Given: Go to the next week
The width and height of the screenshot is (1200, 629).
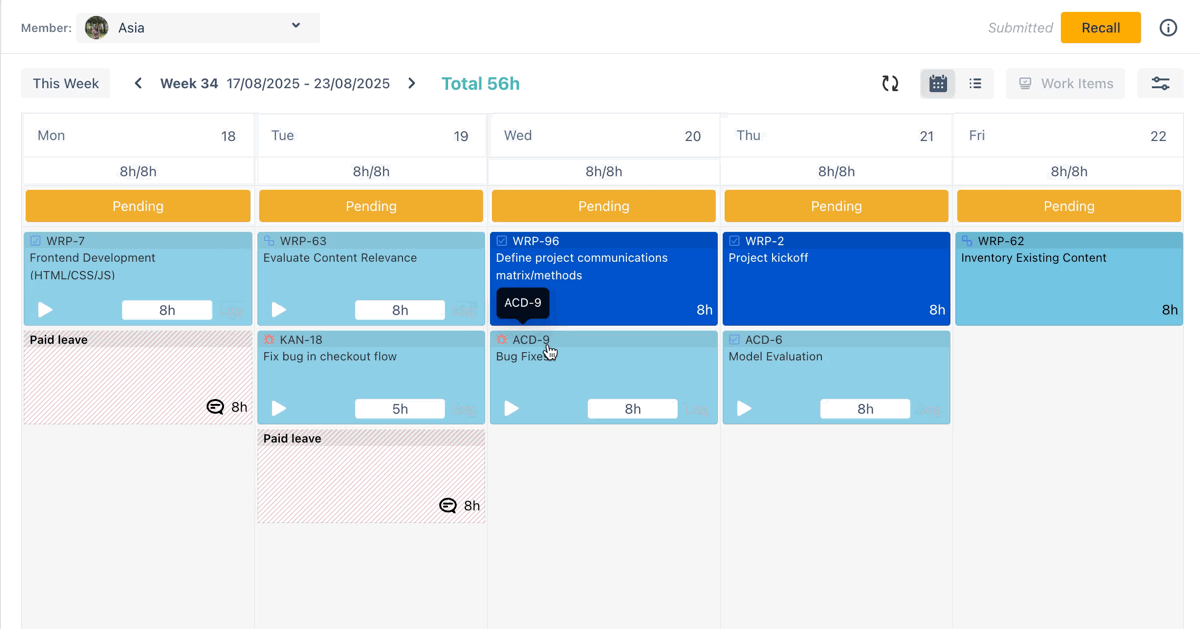Looking at the screenshot, I should (412, 84).
